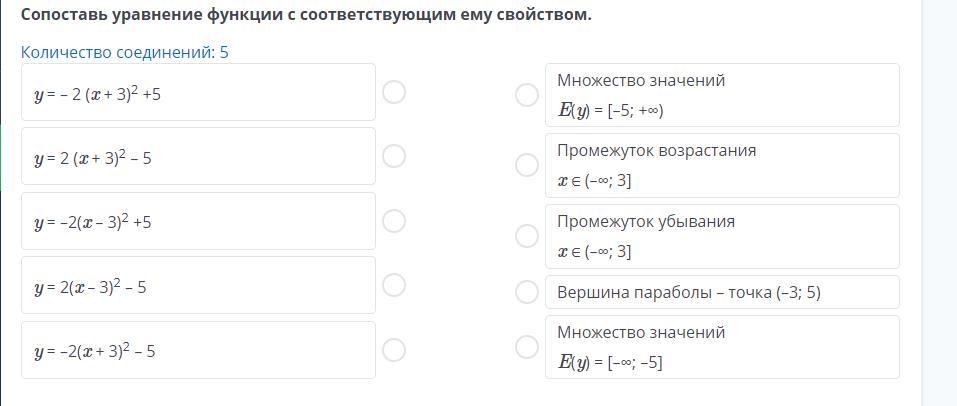Select connector circle beside y = −2(x+3)² + 5
This screenshot has height=406, width=957.
click(x=394, y=92)
